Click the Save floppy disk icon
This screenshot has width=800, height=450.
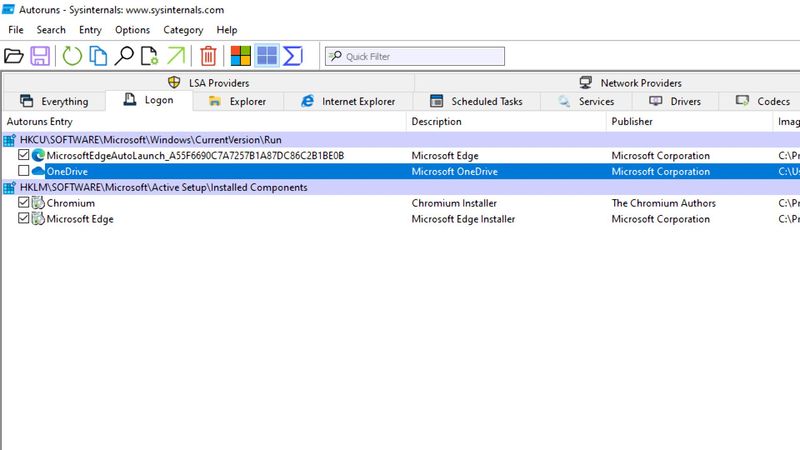(40, 56)
